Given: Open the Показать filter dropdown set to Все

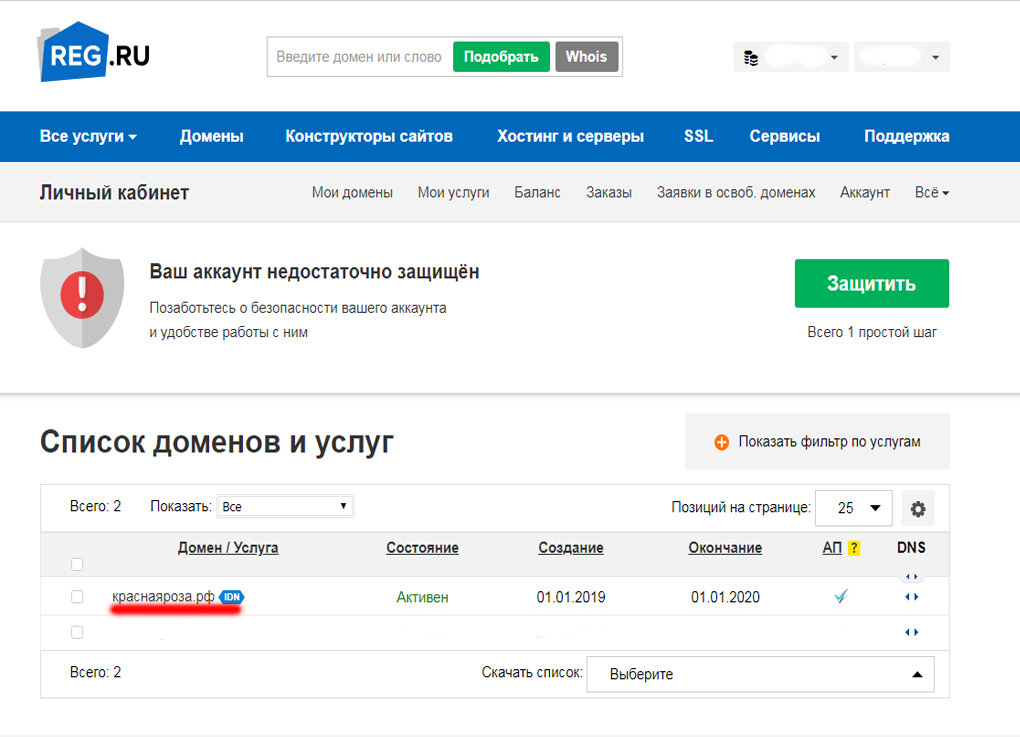Looking at the screenshot, I should pyautogui.click(x=285, y=507).
